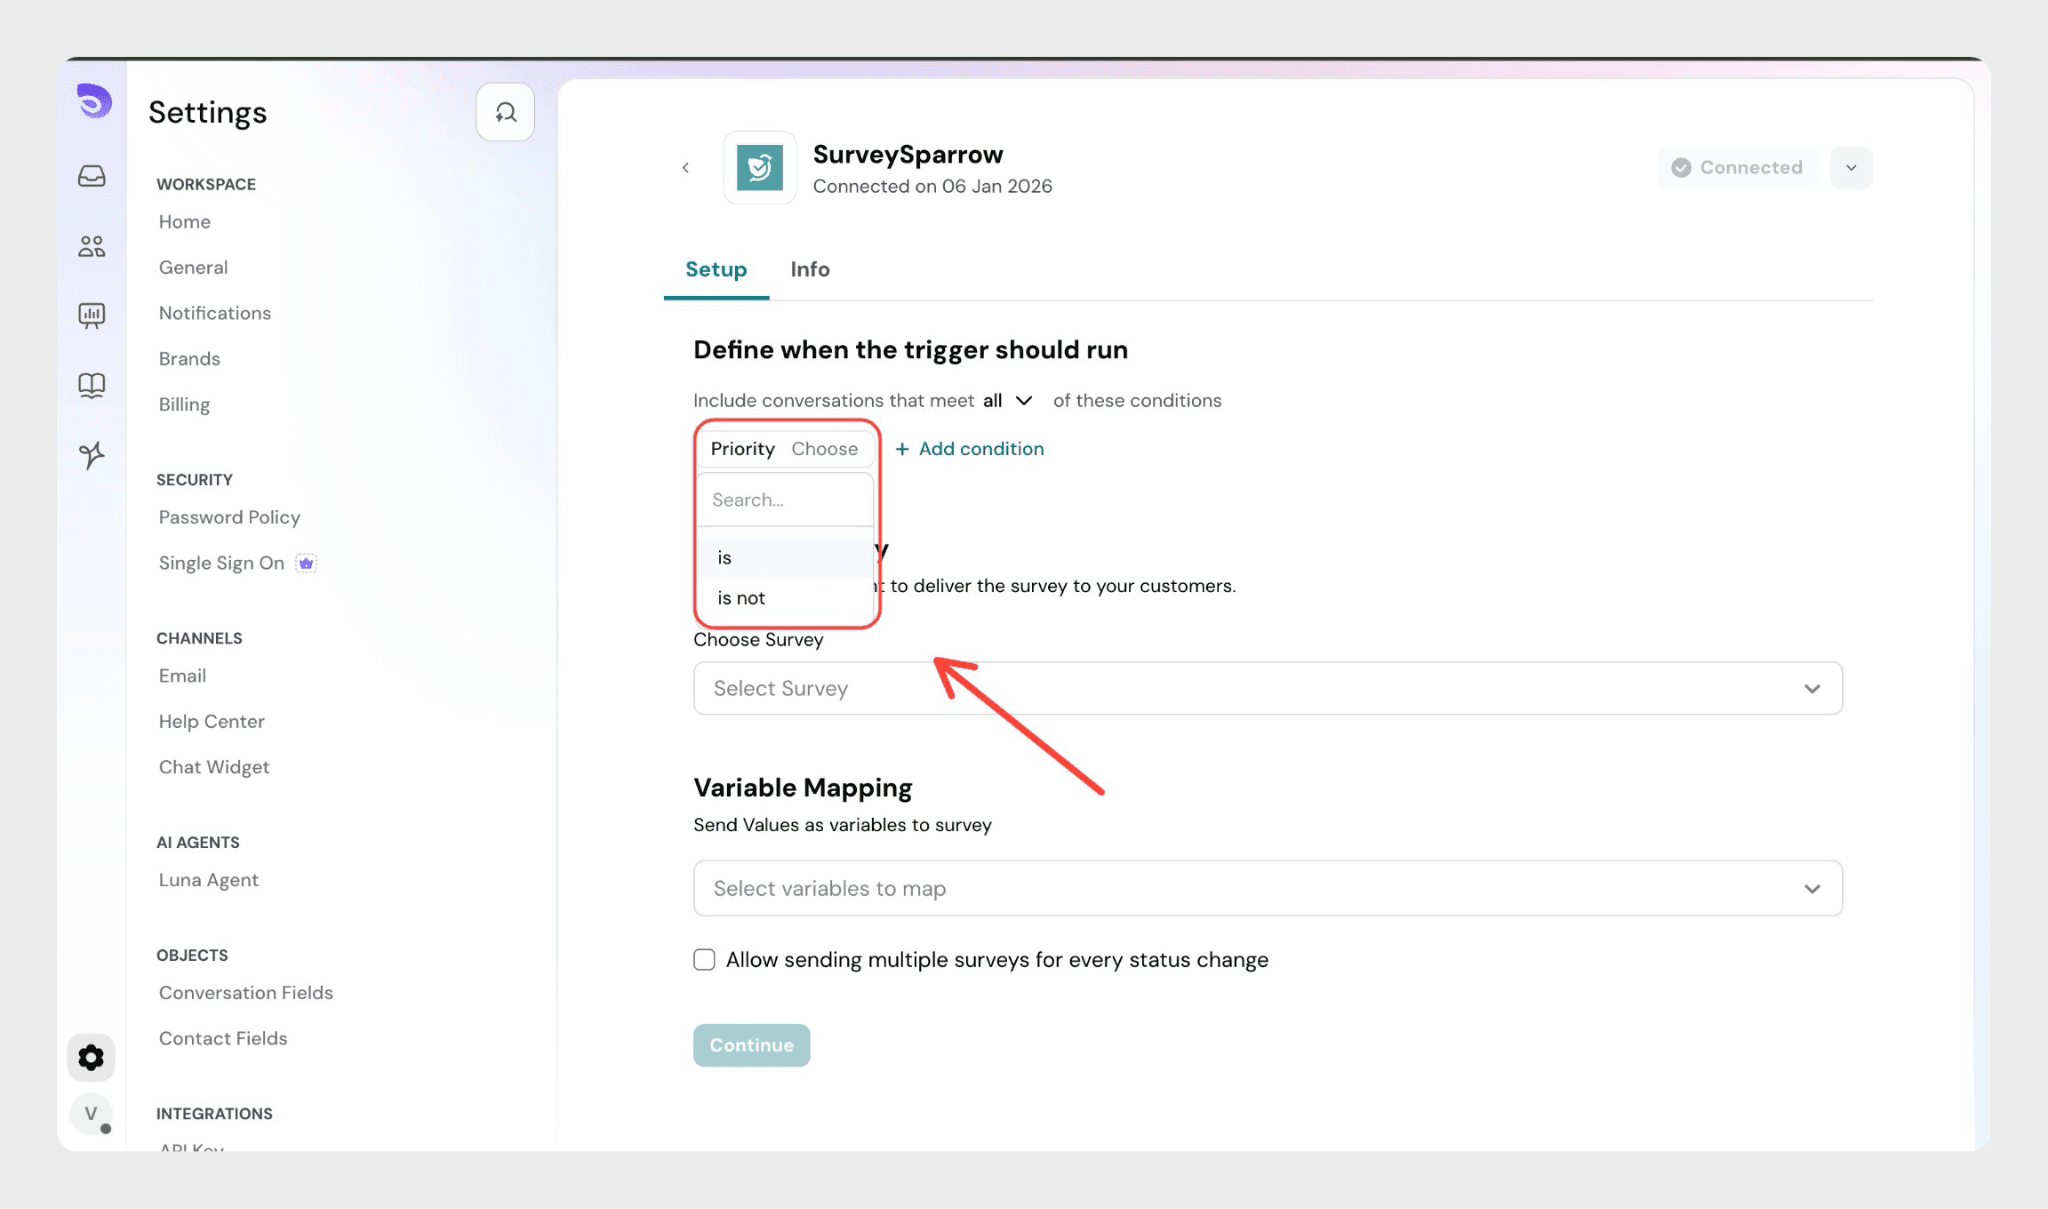
Task: Switch to the Info tab
Action: coord(809,269)
